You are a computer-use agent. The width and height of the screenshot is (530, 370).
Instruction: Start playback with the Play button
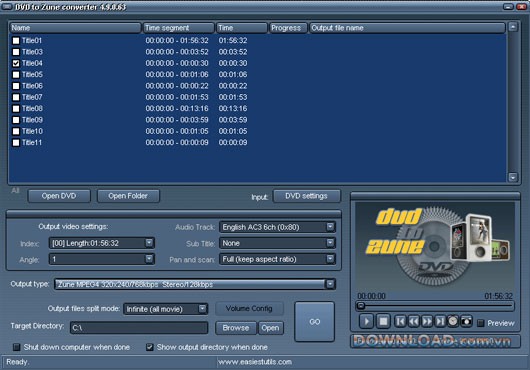point(366,321)
